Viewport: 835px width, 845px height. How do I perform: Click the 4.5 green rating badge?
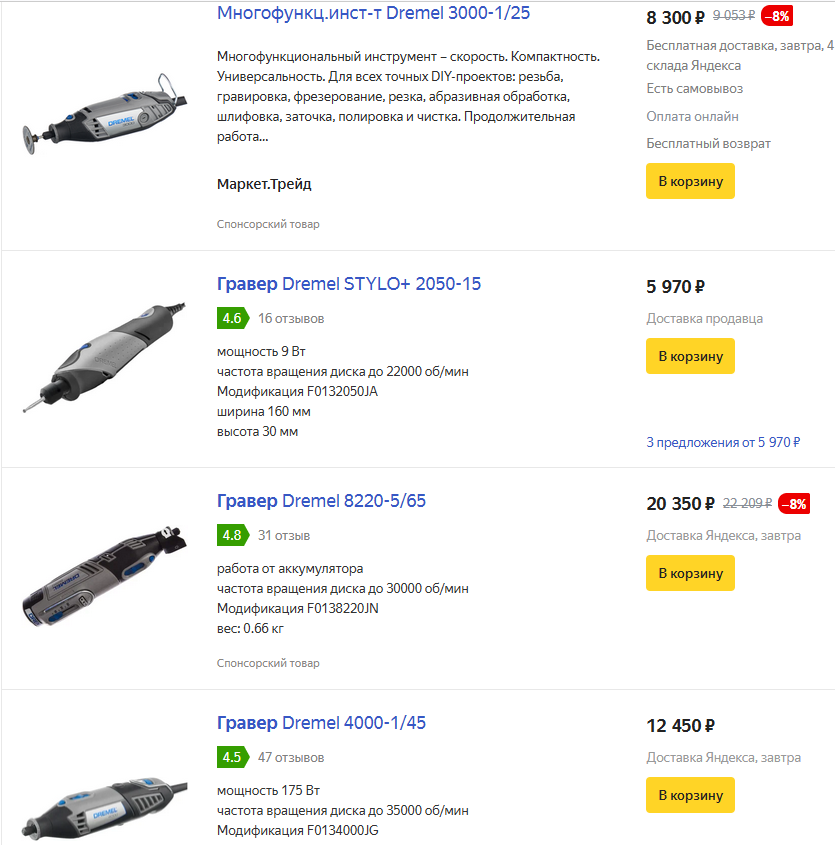tap(233, 758)
